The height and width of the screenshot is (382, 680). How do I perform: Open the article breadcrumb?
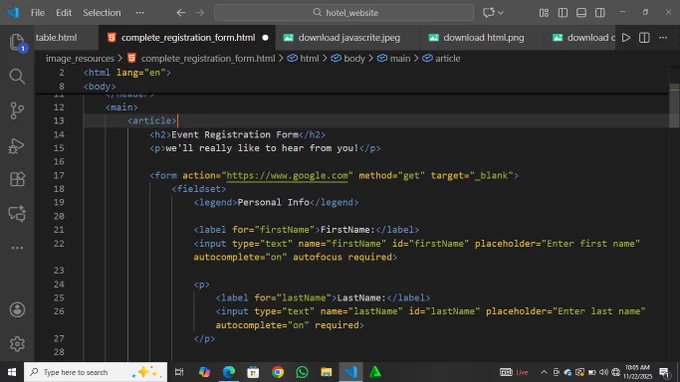tap(448, 59)
